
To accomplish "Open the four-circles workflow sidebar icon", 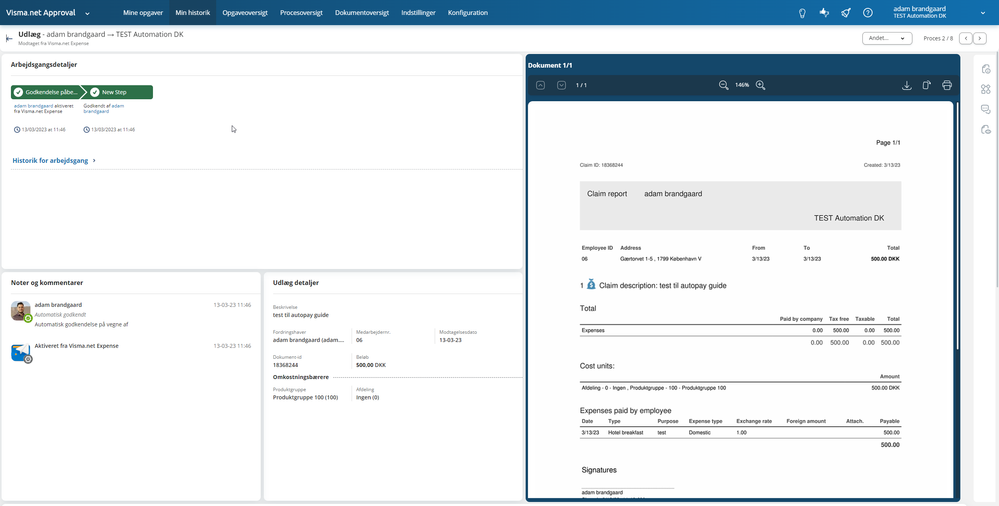I will [x=986, y=89].
